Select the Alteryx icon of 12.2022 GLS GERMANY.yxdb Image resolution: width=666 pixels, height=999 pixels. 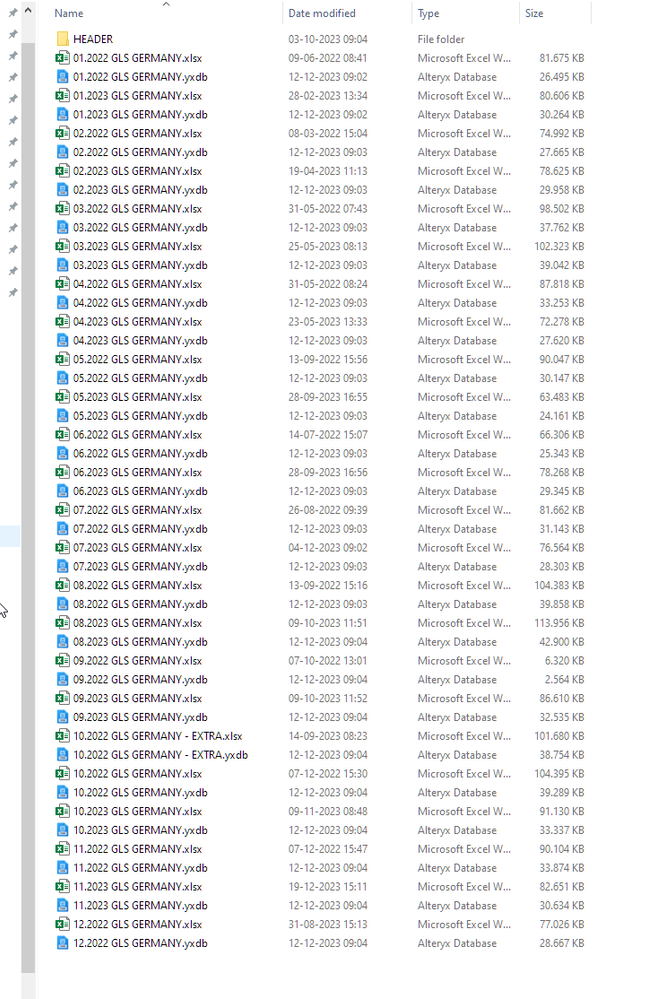[x=62, y=943]
